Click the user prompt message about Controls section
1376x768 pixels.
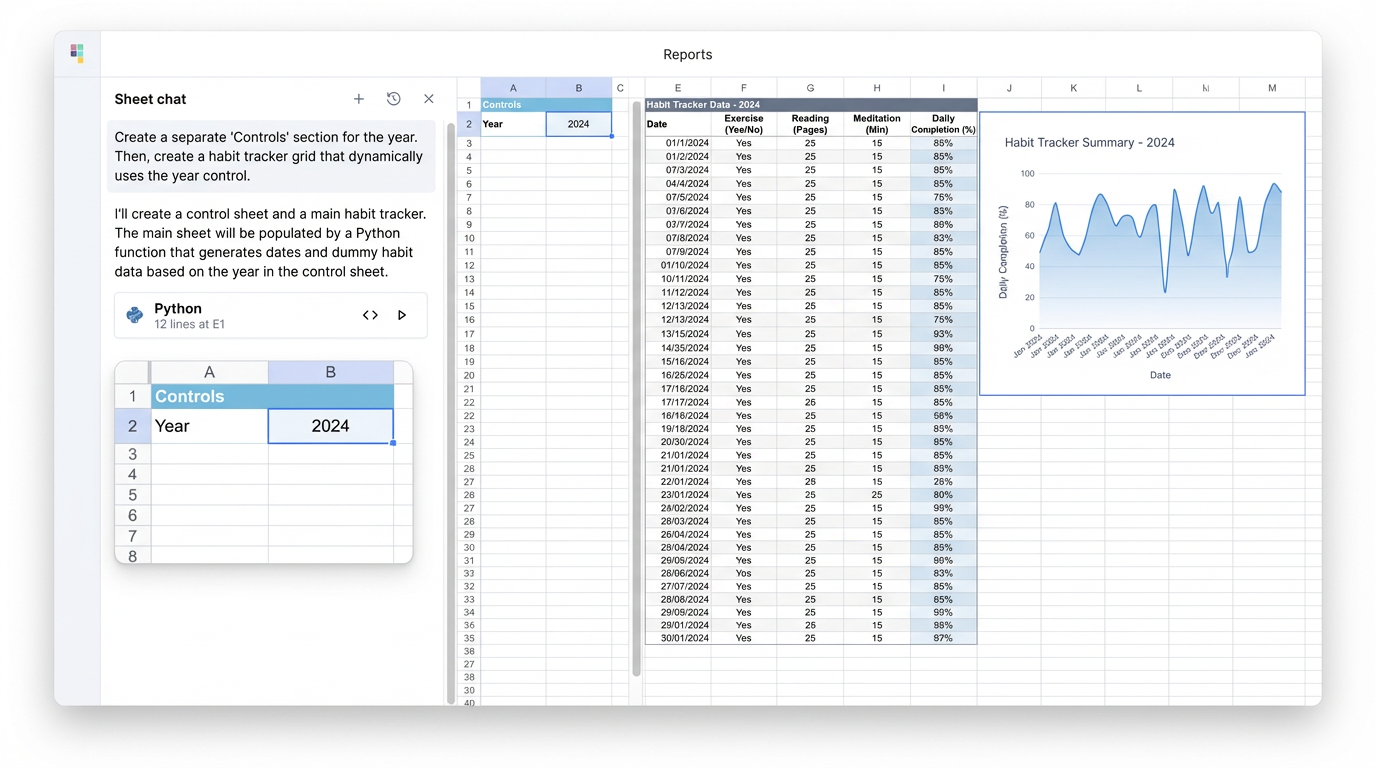click(271, 156)
